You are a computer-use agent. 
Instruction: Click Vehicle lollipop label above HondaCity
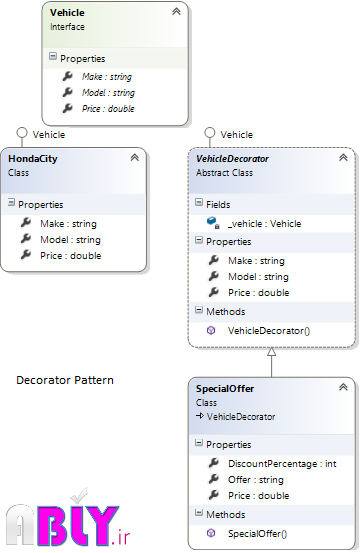[49, 135]
